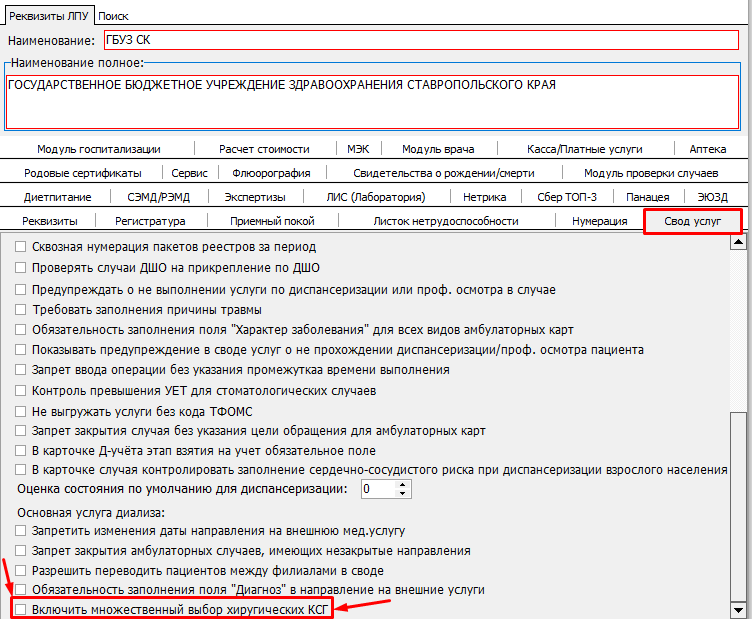The height and width of the screenshot is (619, 752).
Task: Check 'Разрешить переводить пациентов между филиалами'
Action: click(x=22, y=570)
